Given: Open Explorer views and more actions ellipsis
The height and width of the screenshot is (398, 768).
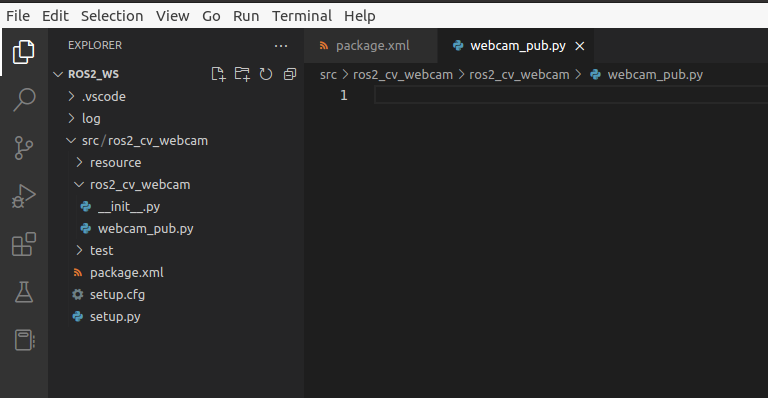Looking at the screenshot, I should pos(281,46).
